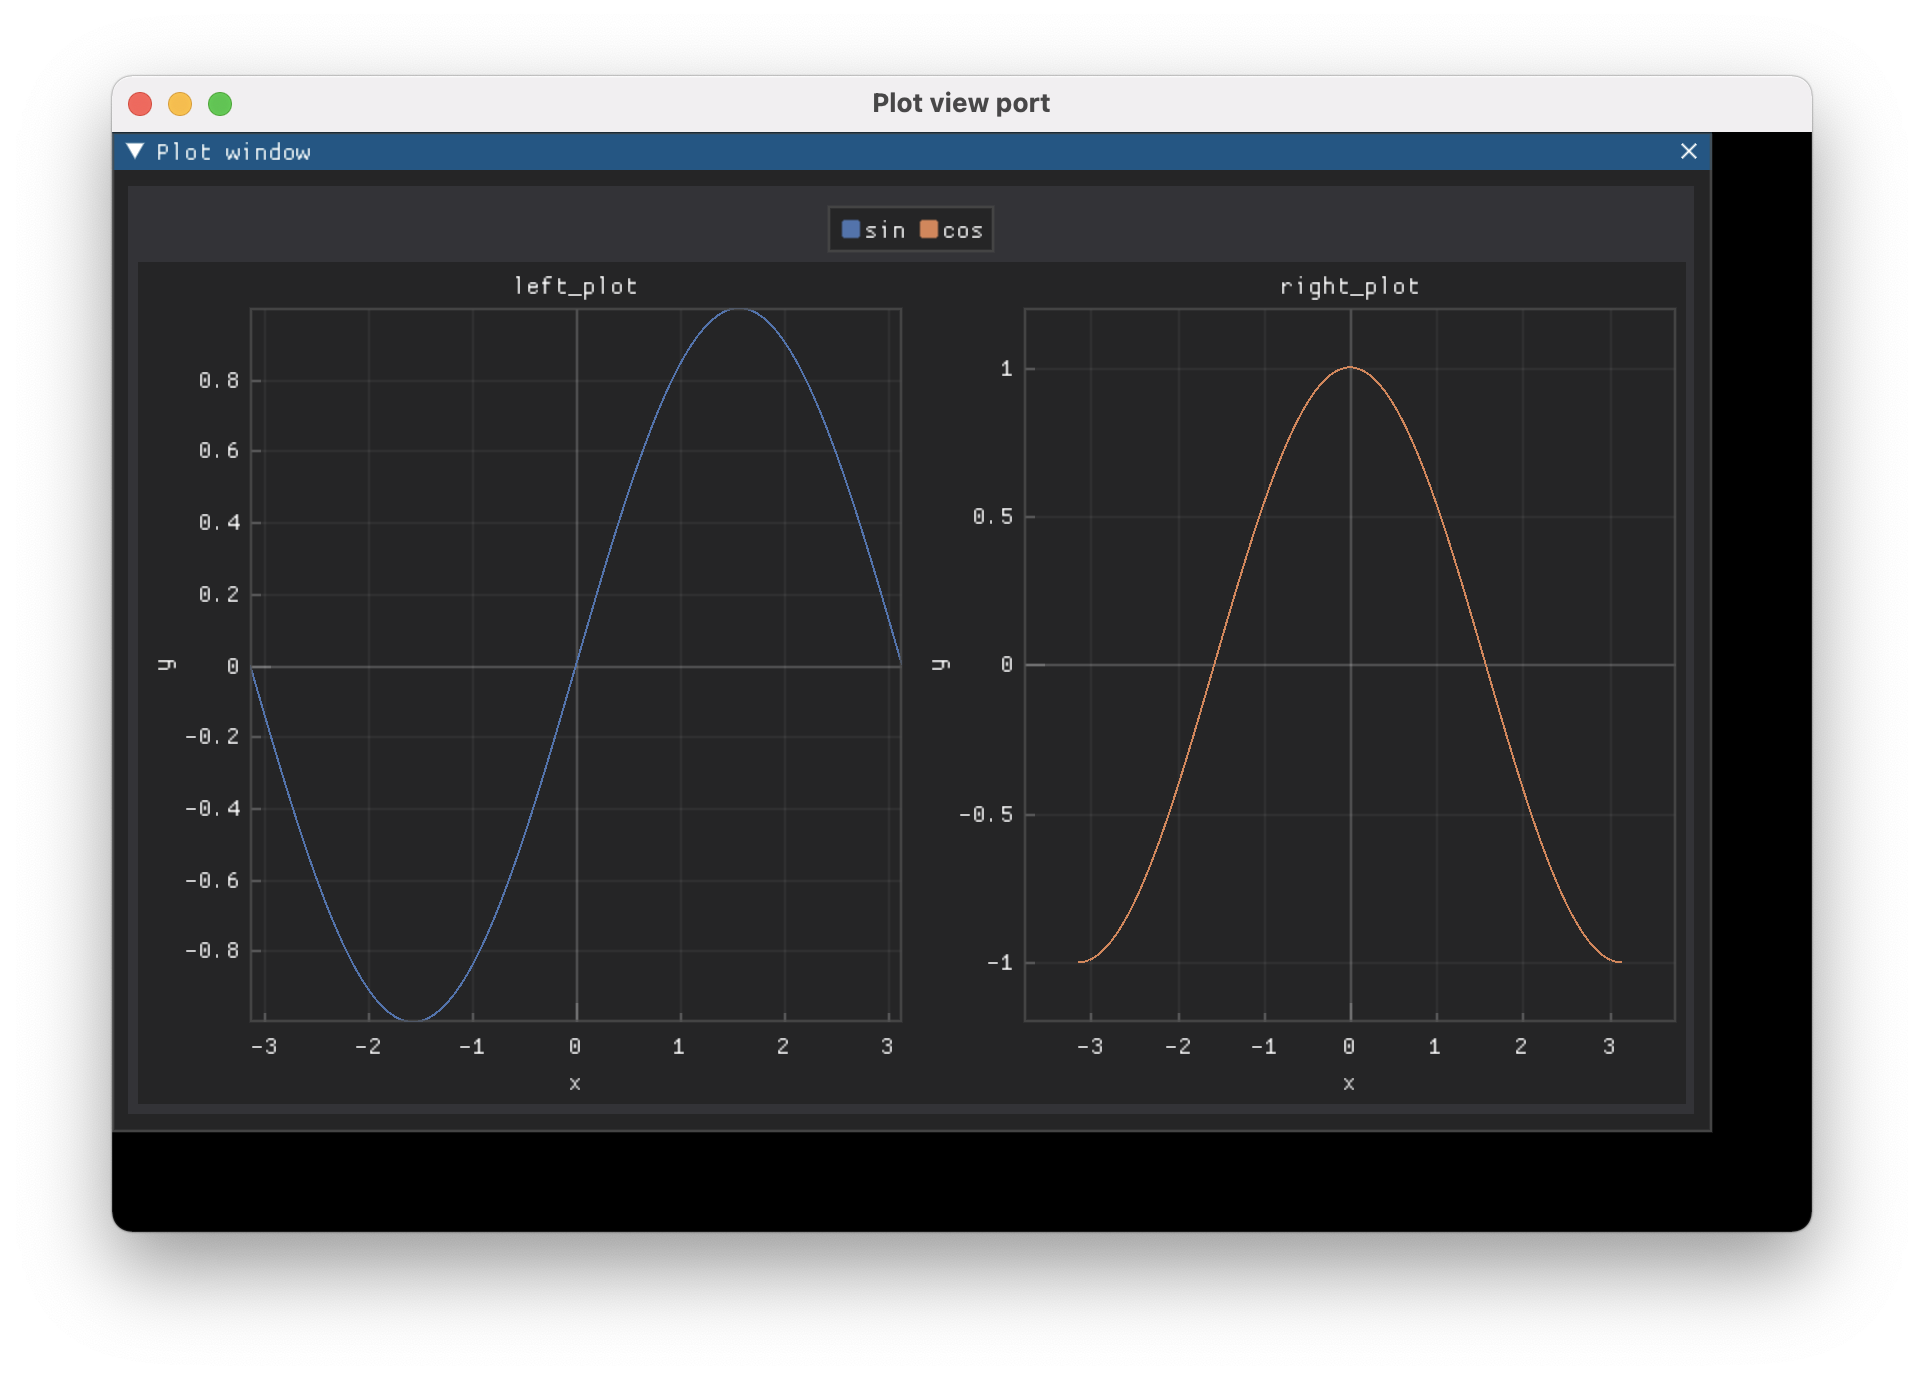Click the left_plot title

[x=575, y=286]
